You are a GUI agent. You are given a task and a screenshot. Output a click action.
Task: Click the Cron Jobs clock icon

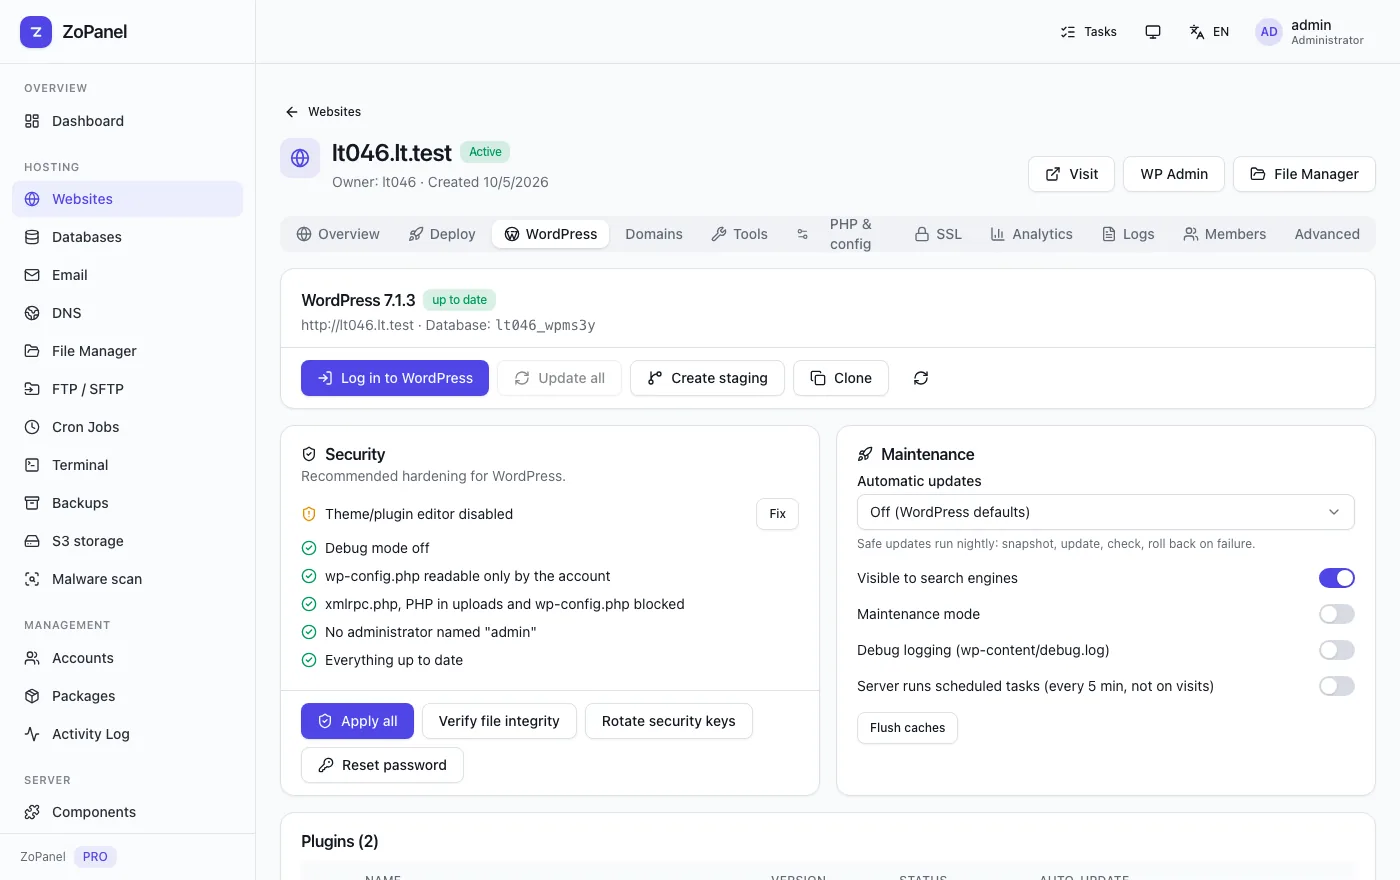[32, 427]
